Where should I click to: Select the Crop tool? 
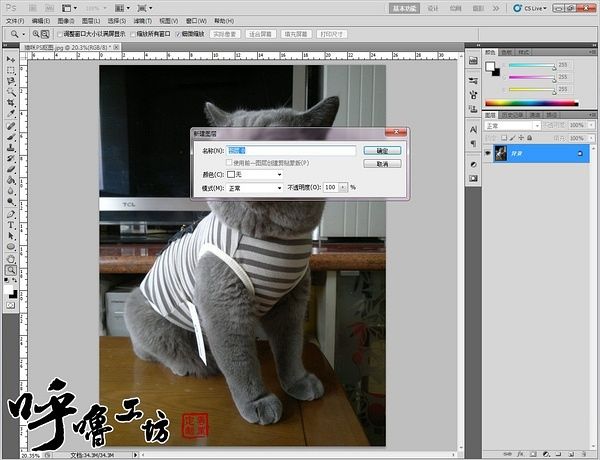[x=11, y=104]
